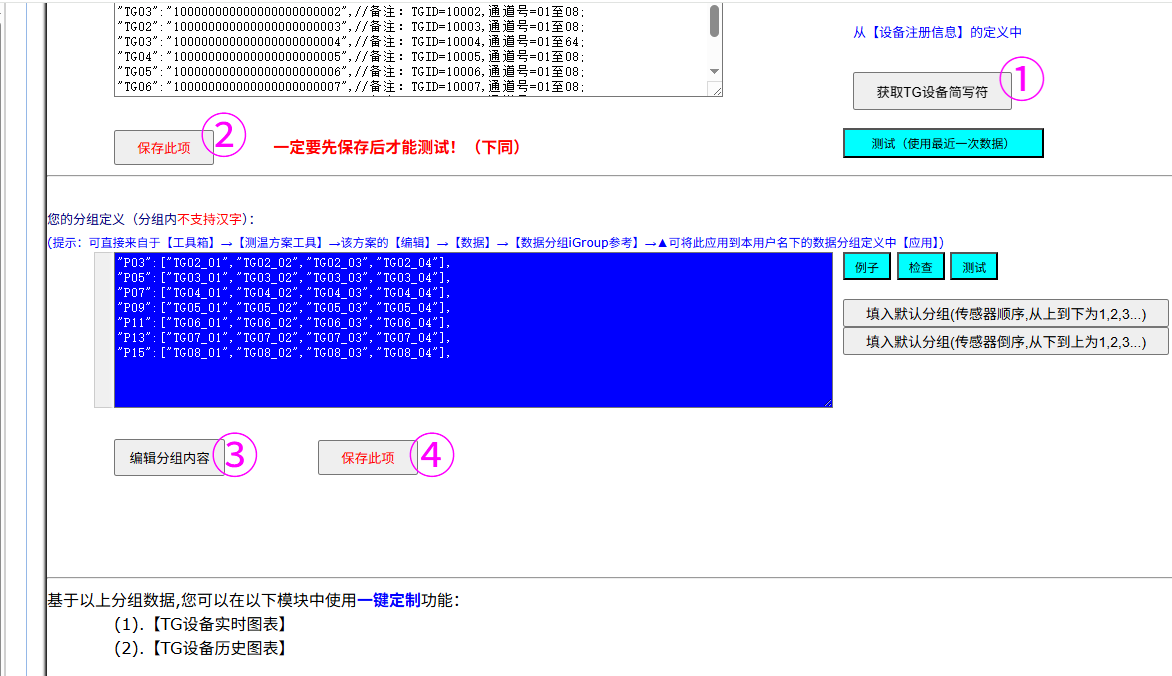Fill default grouping with 传感器顺序 button
The width and height of the screenshot is (1172, 676).
coord(1005,314)
